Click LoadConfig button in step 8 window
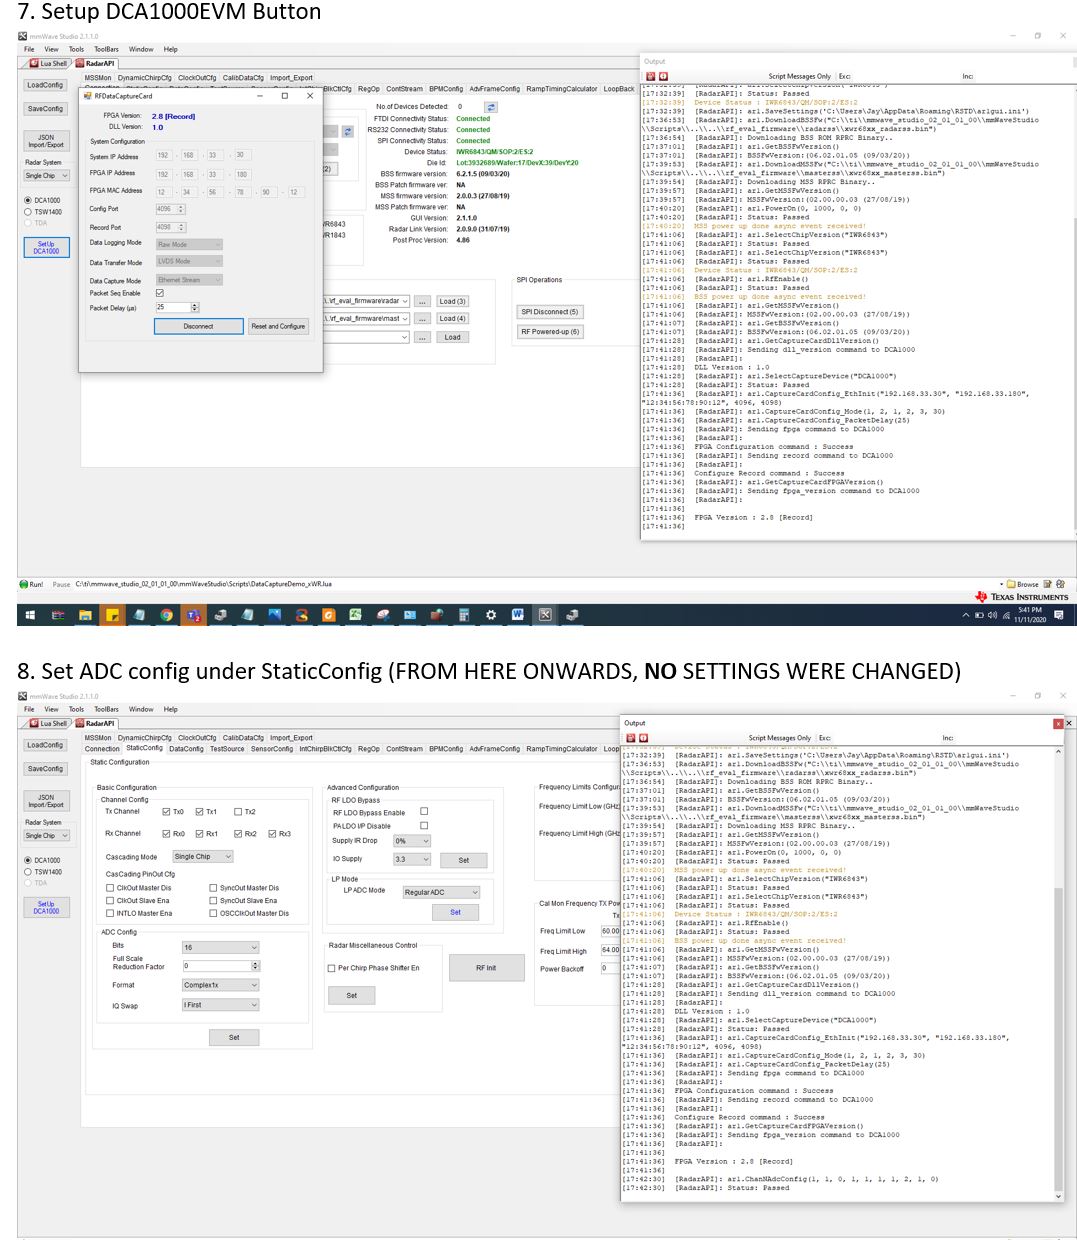 pyautogui.click(x=45, y=745)
